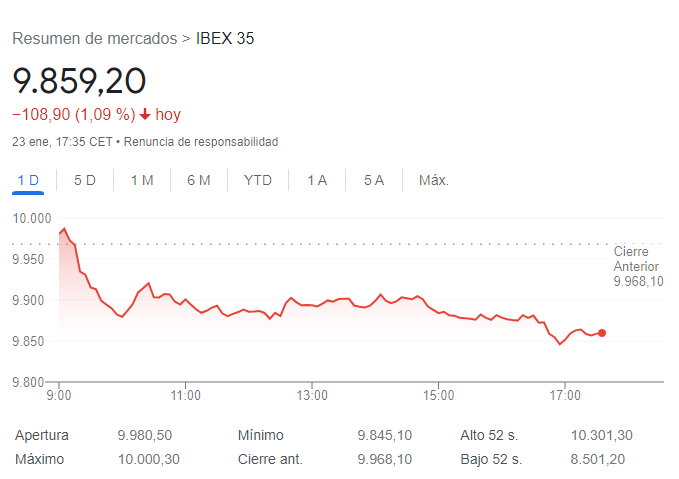
Task: Click the Mínimo value 9.845,10
Action: click(385, 435)
